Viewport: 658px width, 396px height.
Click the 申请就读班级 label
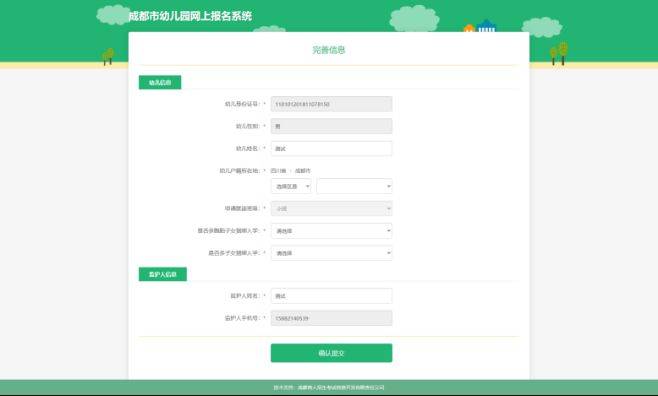pyautogui.click(x=242, y=208)
